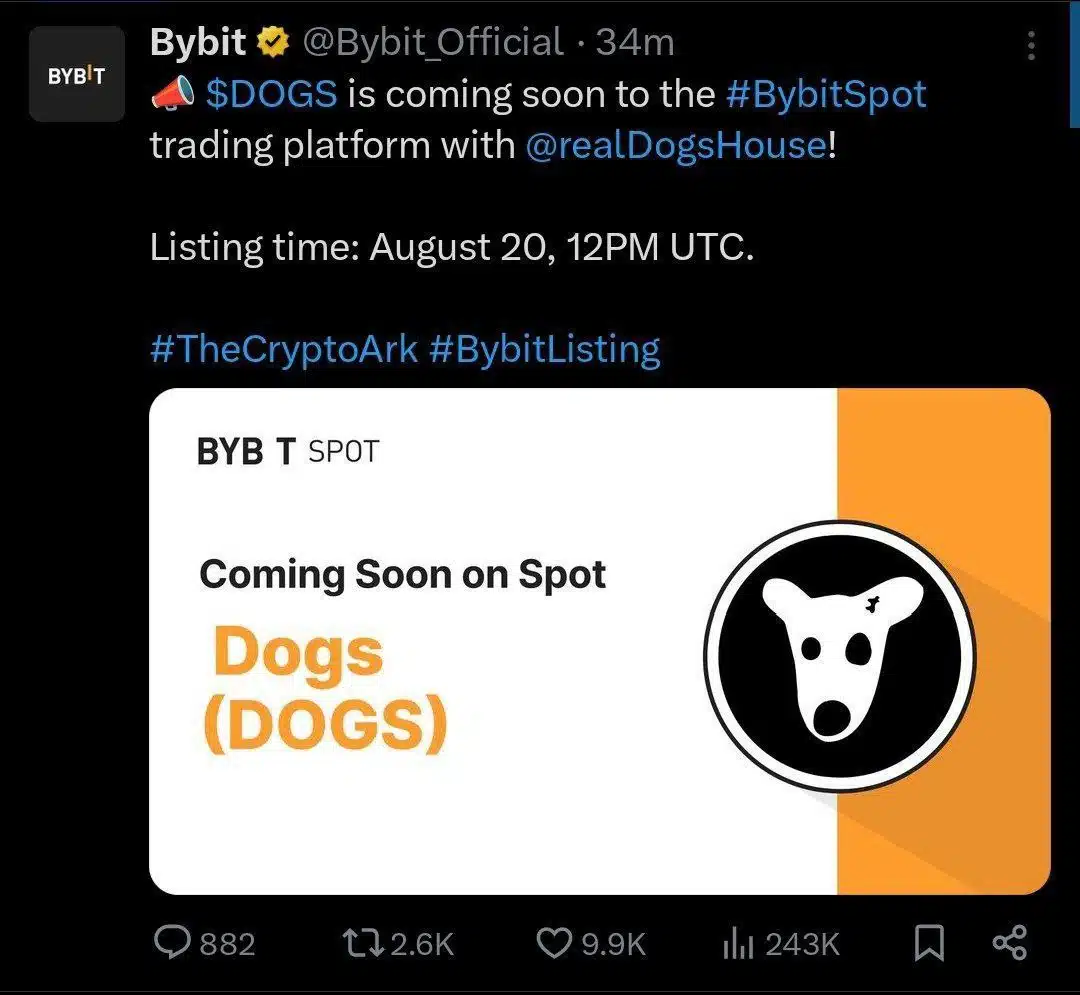Open the share options icon
This screenshot has height=995, width=1080.
coord(1010,942)
